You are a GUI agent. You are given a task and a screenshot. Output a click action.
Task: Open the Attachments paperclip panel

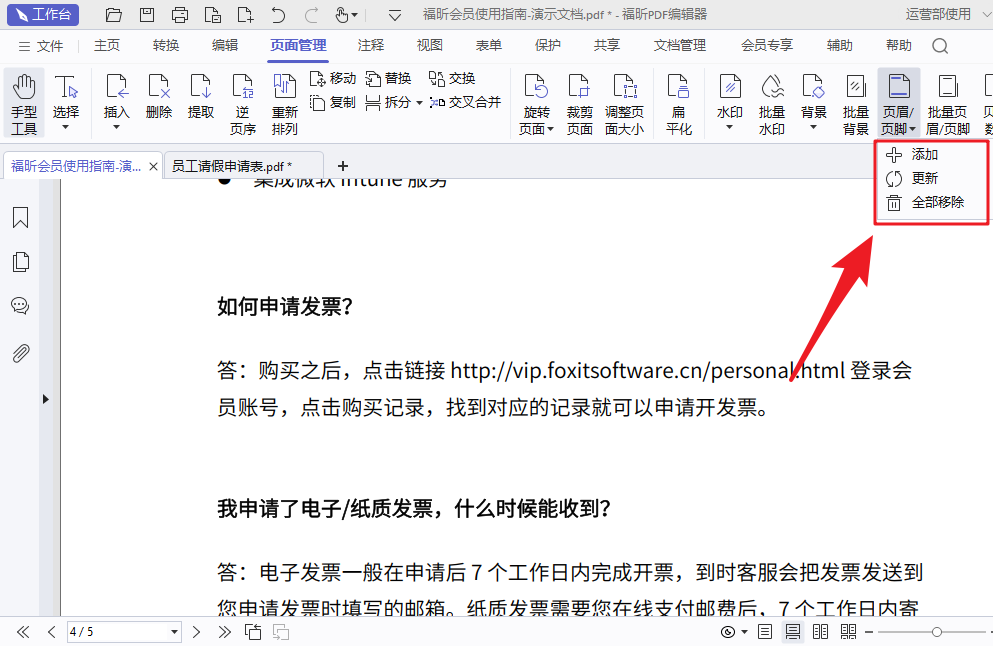pyautogui.click(x=20, y=353)
